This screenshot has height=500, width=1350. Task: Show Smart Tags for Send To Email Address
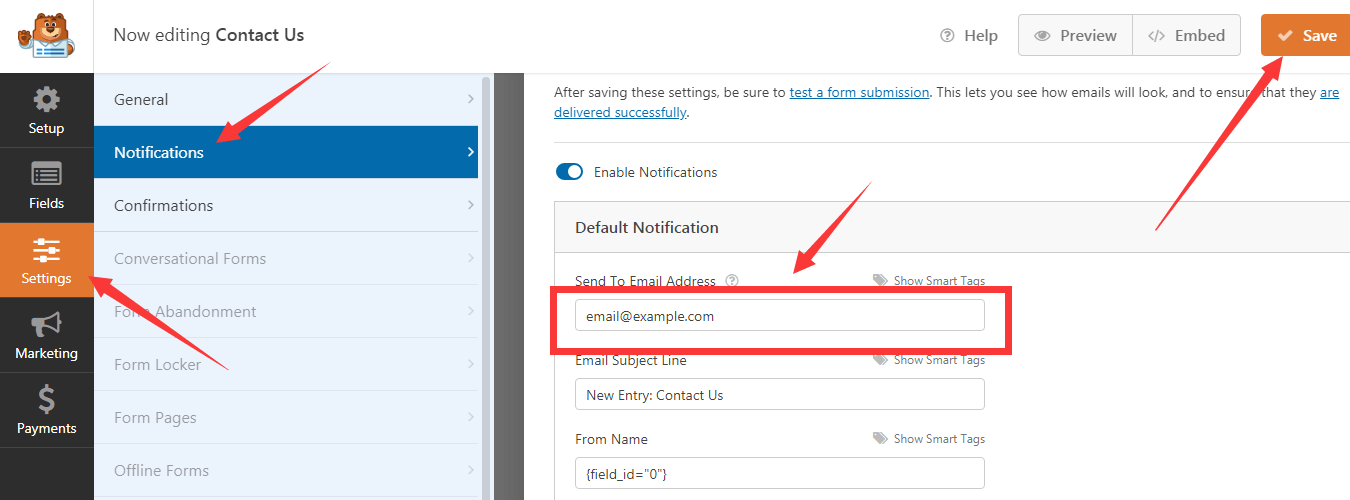click(x=928, y=281)
